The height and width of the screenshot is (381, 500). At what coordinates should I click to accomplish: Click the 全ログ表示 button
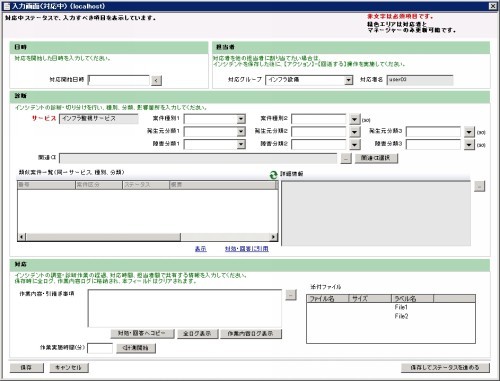click(x=198, y=334)
